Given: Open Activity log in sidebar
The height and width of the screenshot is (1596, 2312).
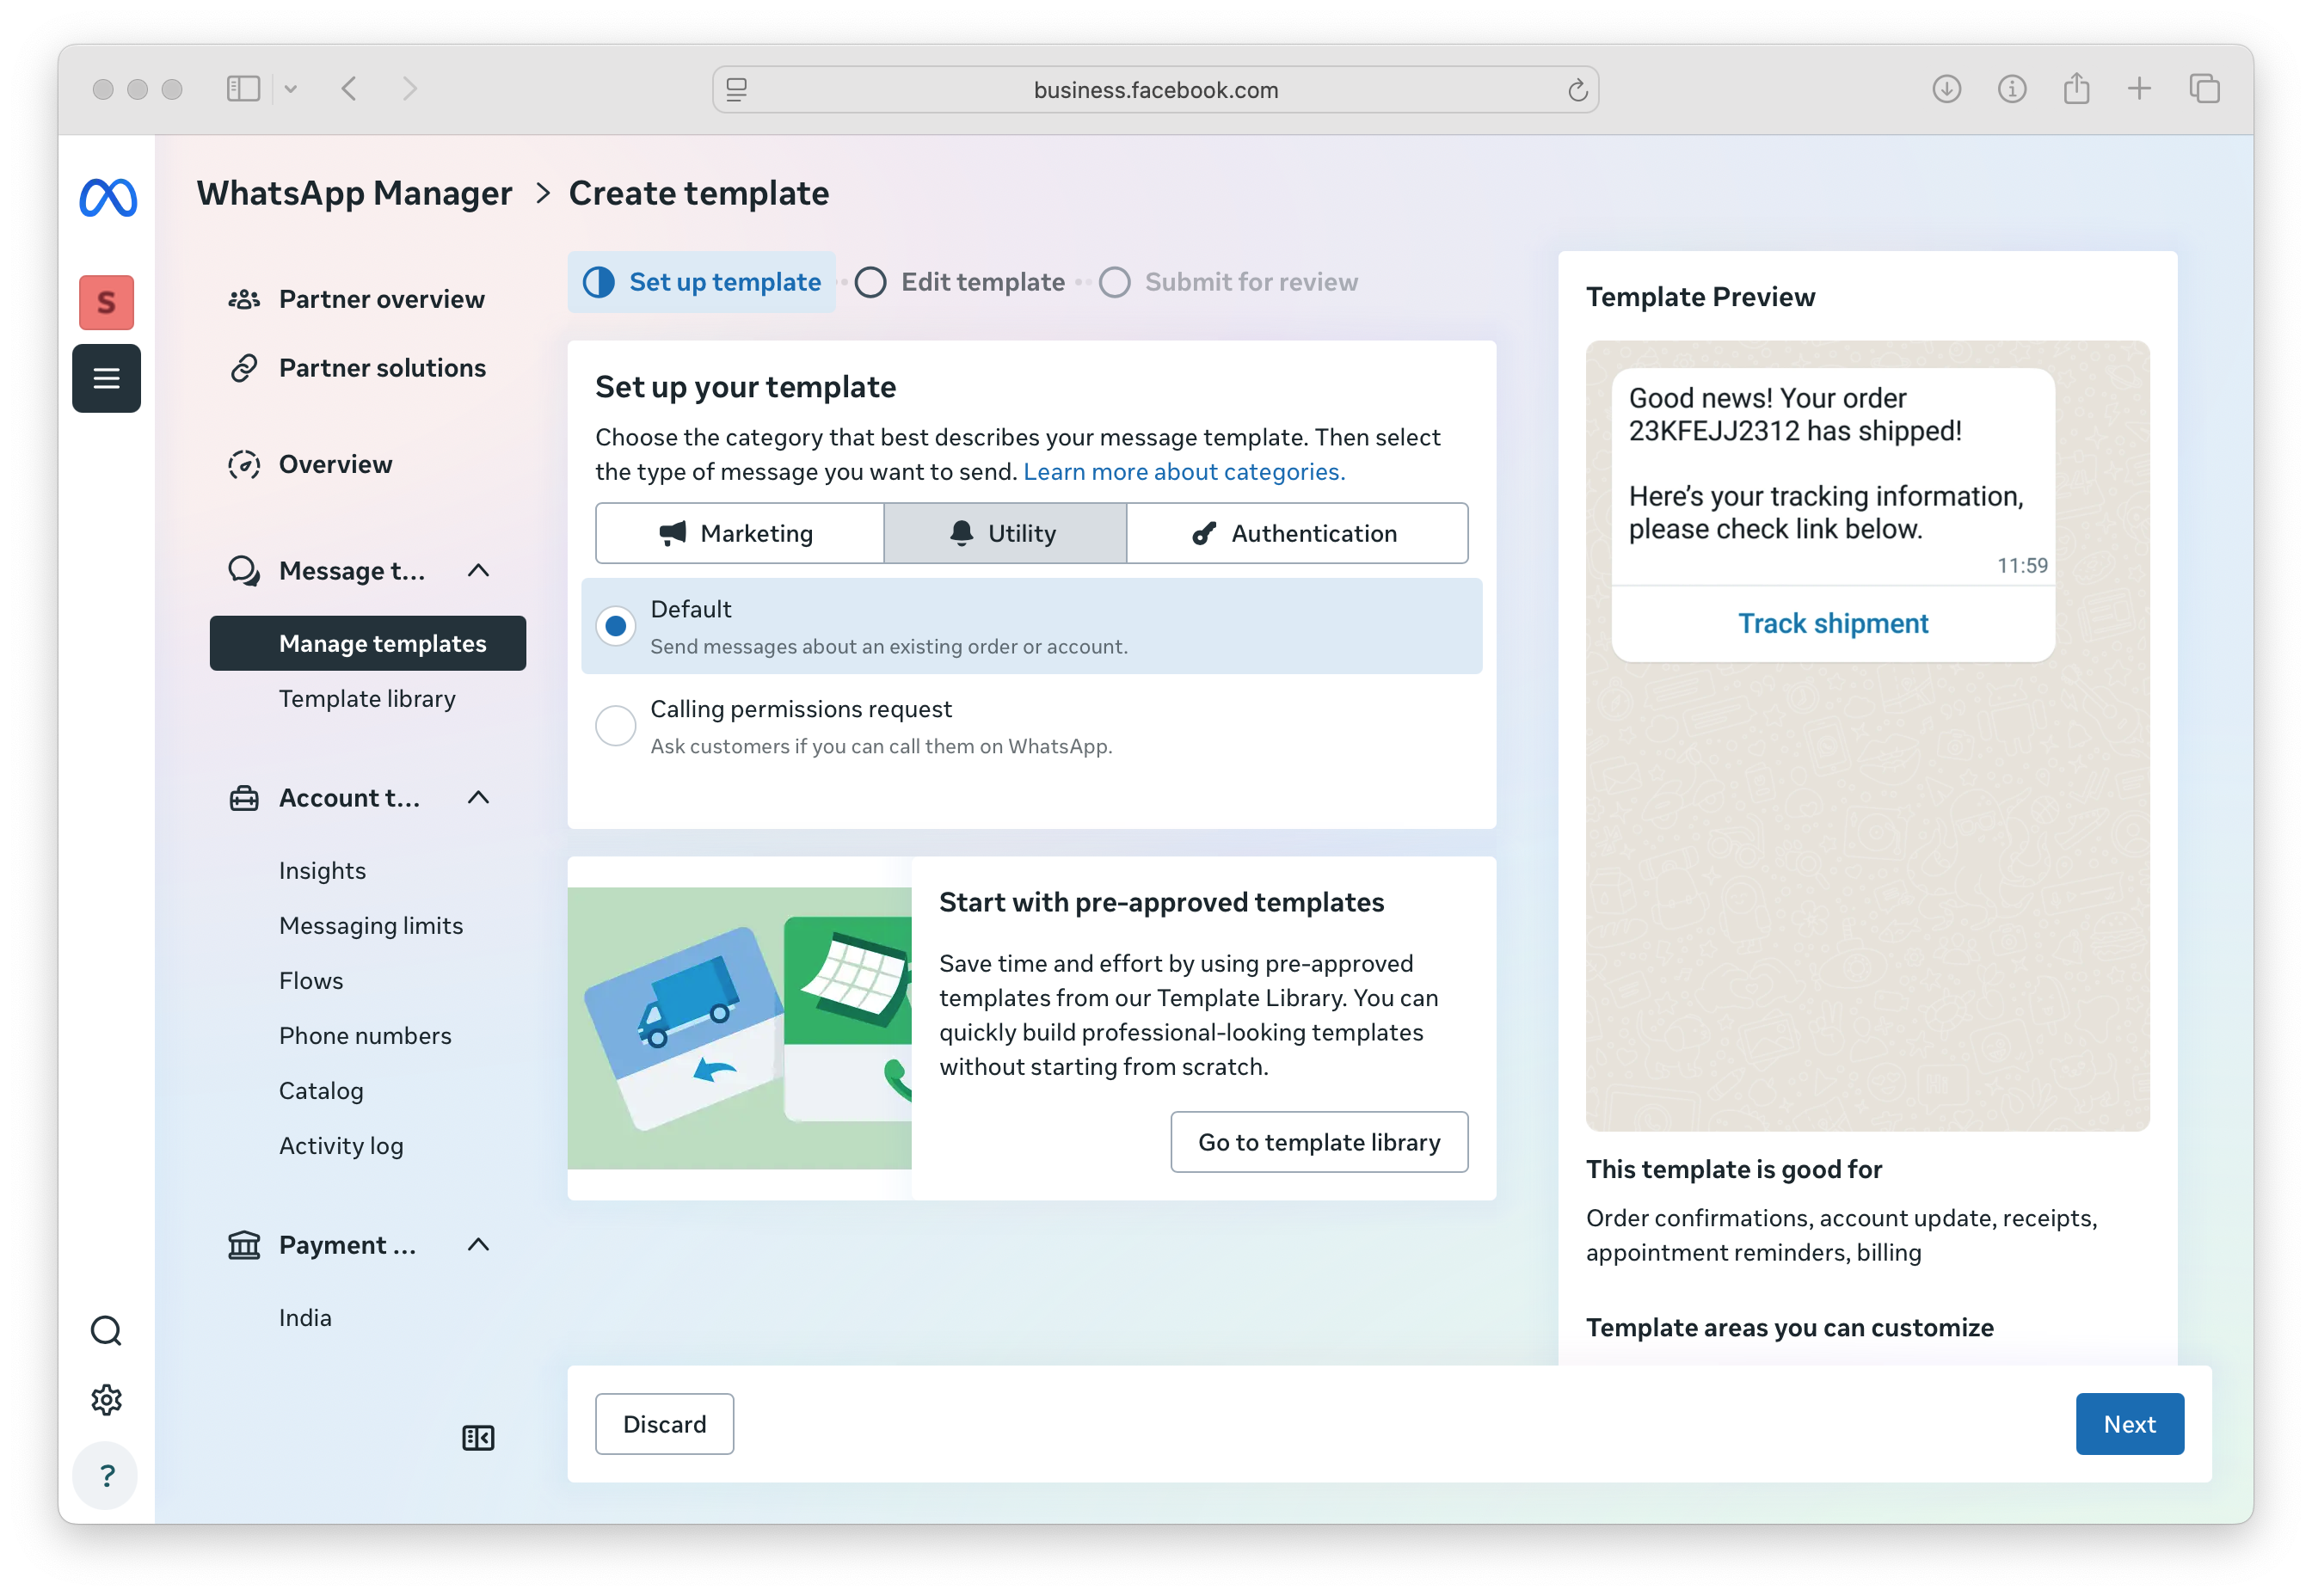Looking at the screenshot, I should click(x=341, y=1145).
